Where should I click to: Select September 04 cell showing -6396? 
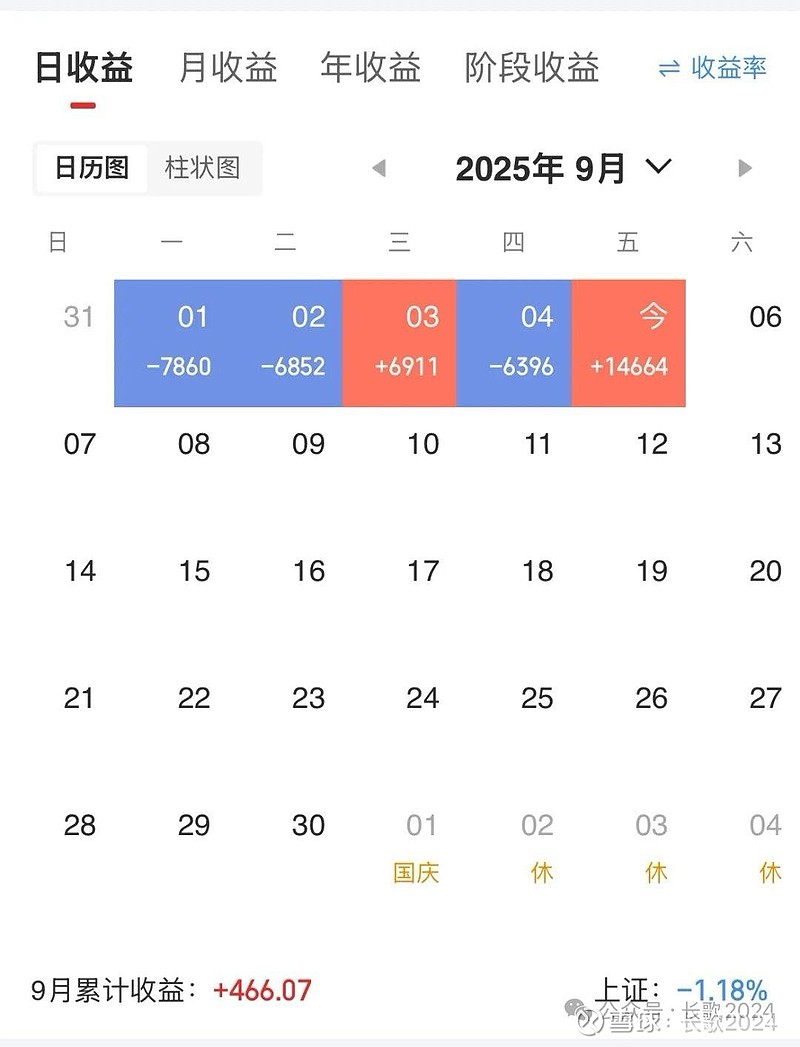[x=514, y=343]
